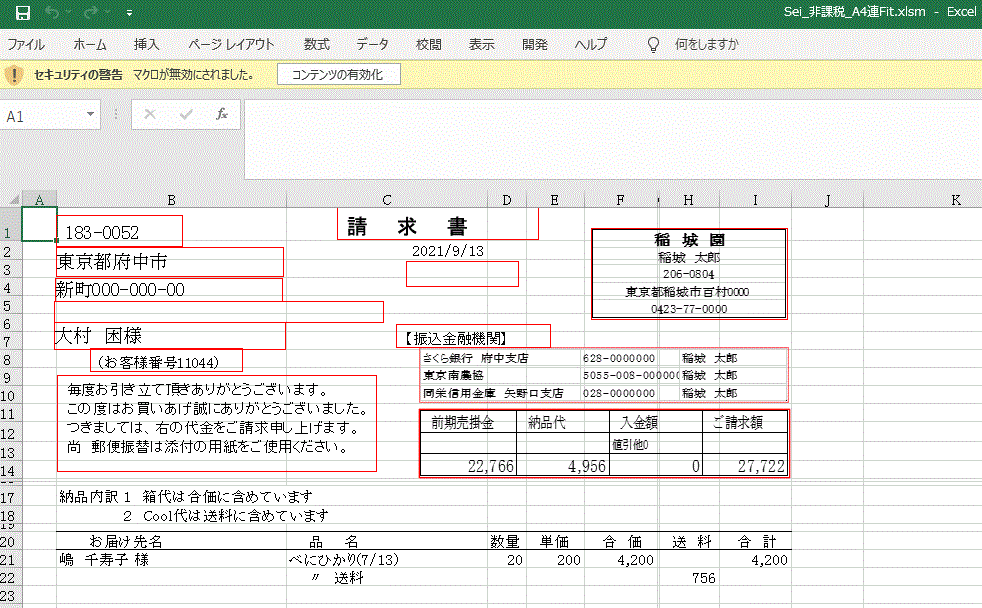The height and width of the screenshot is (608, 982).
Task: Select column K header
Action: pyautogui.click(x=956, y=200)
